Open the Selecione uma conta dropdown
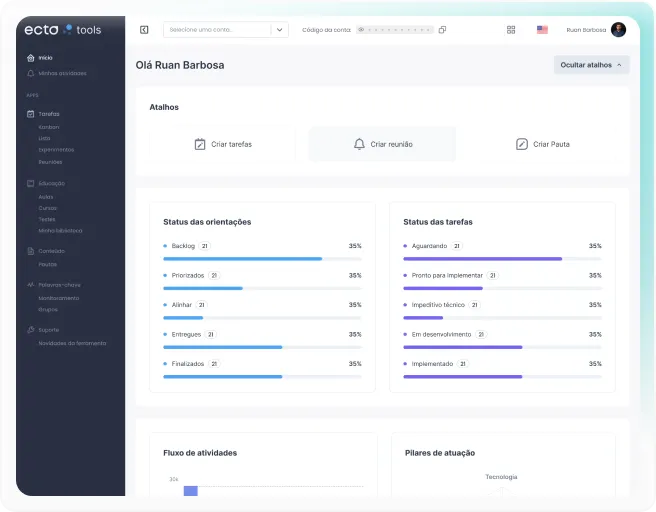The image size is (656, 512). click(226, 30)
